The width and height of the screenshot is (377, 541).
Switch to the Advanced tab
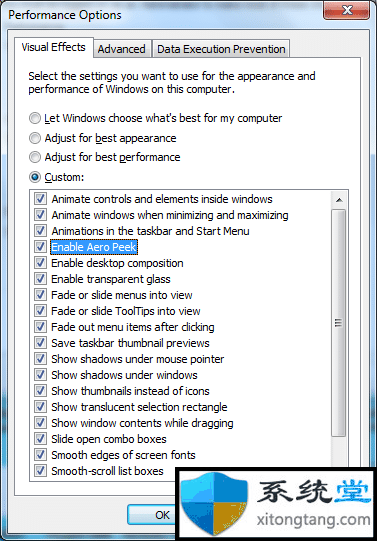click(x=122, y=49)
